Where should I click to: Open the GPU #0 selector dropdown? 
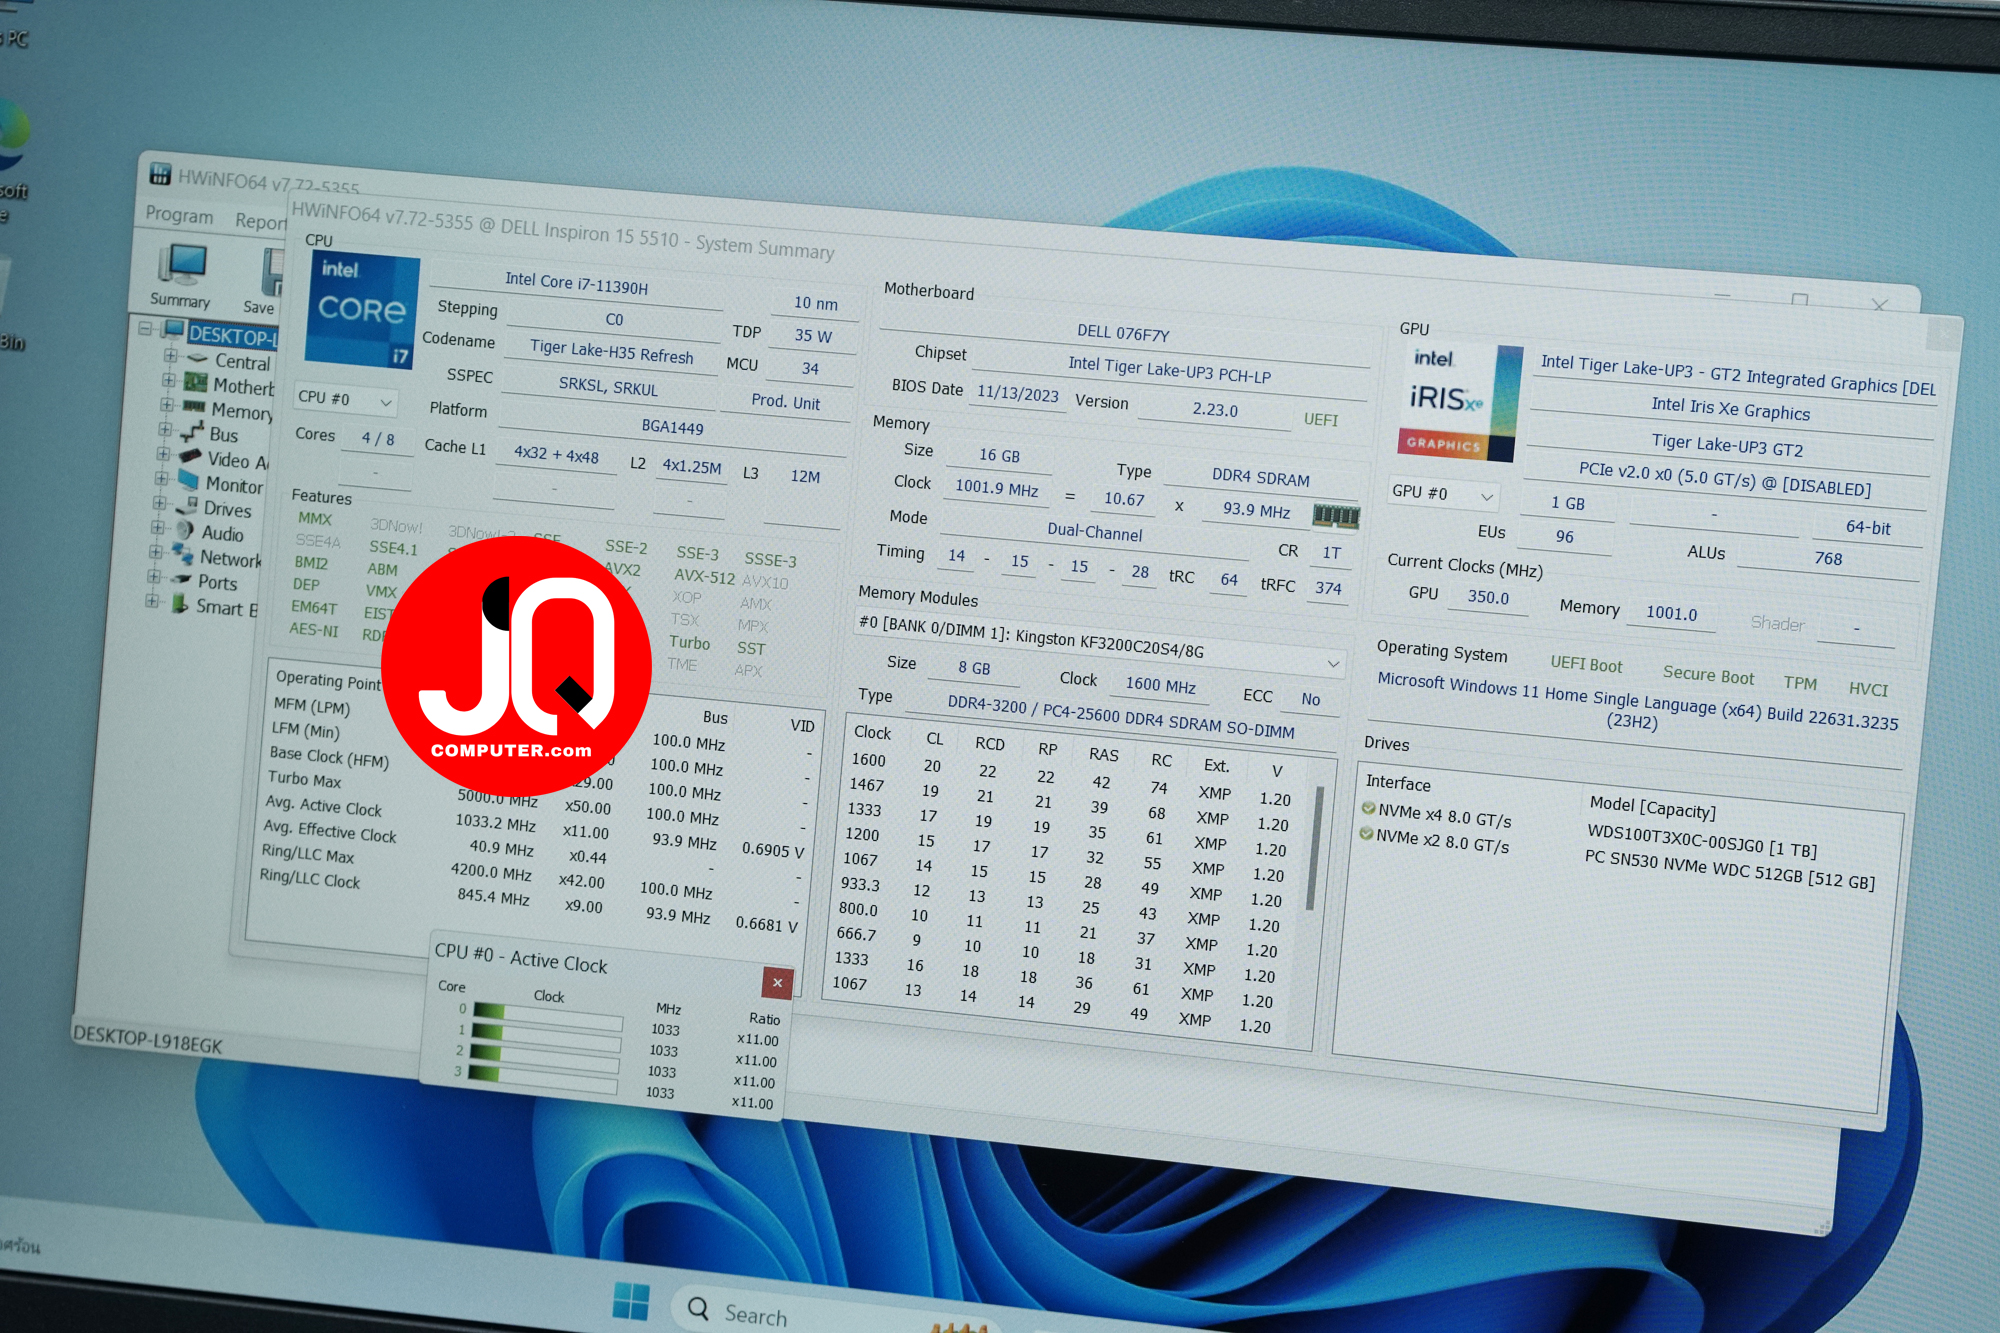pyautogui.click(x=1444, y=493)
